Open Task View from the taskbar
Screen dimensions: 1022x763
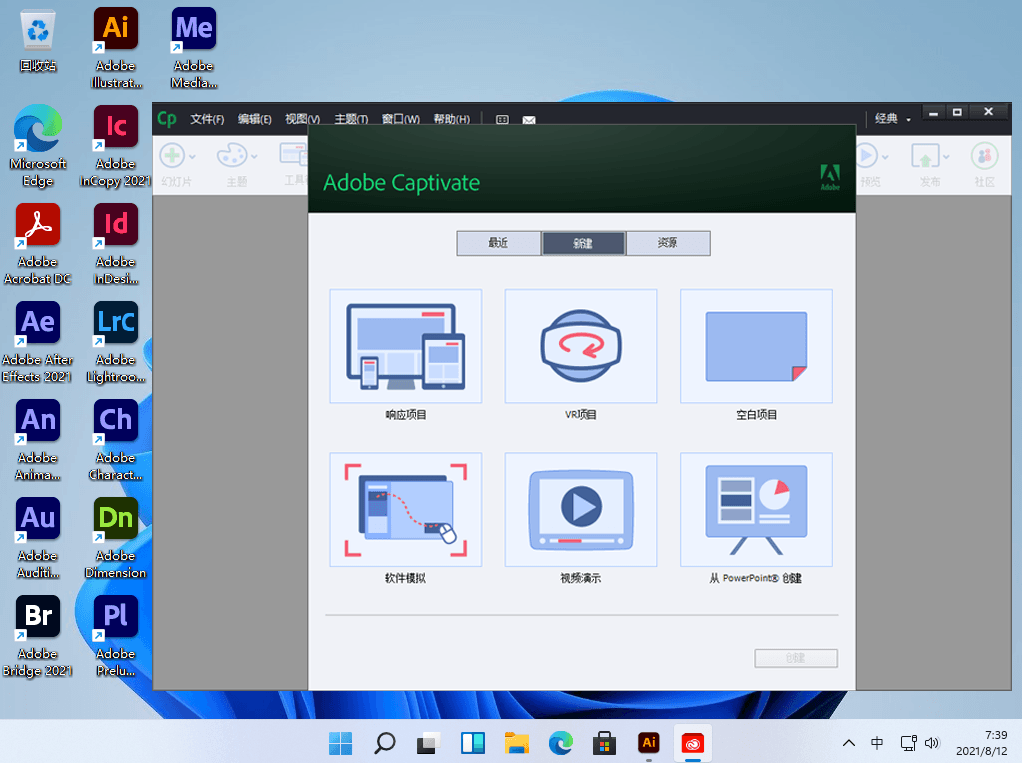[x=428, y=743]
